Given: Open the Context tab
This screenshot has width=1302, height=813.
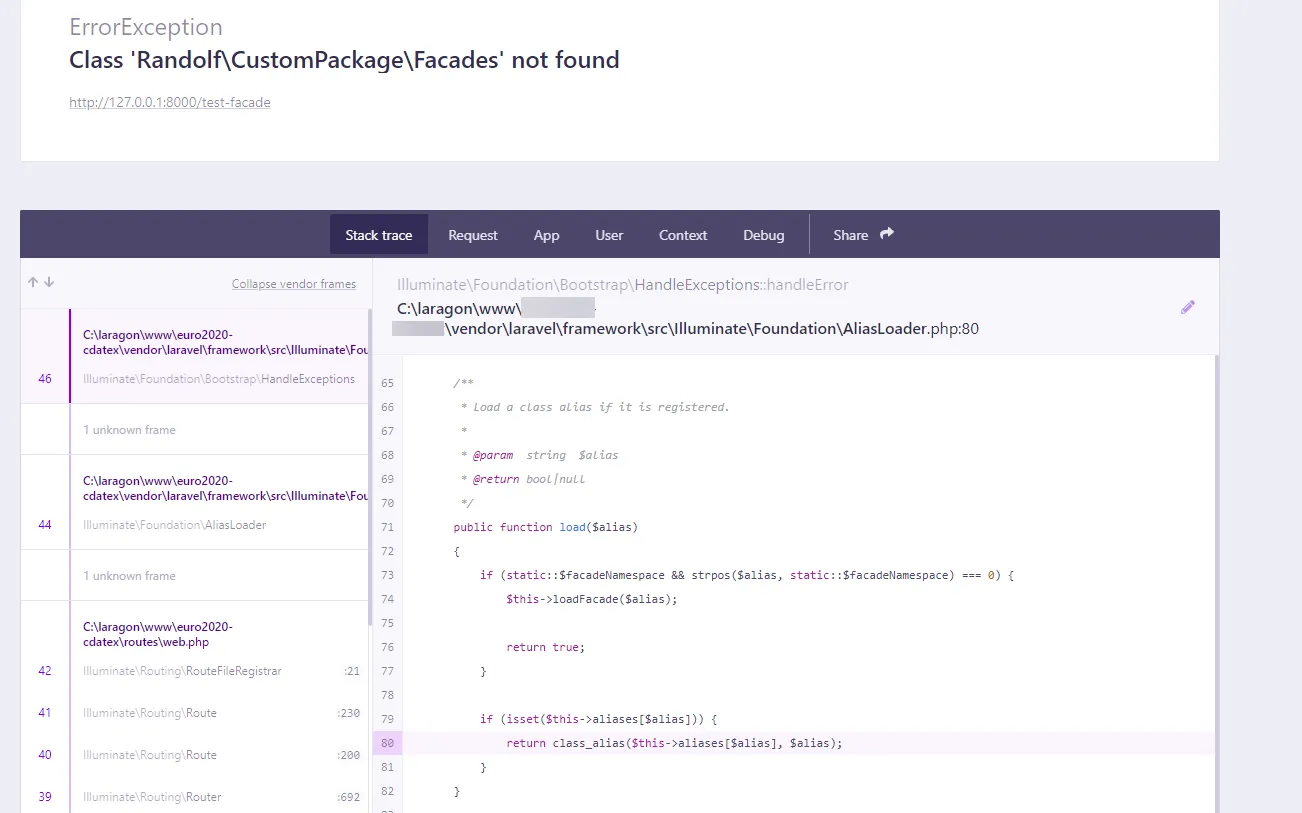Looking at the screenshot, I should click(683, 235).
